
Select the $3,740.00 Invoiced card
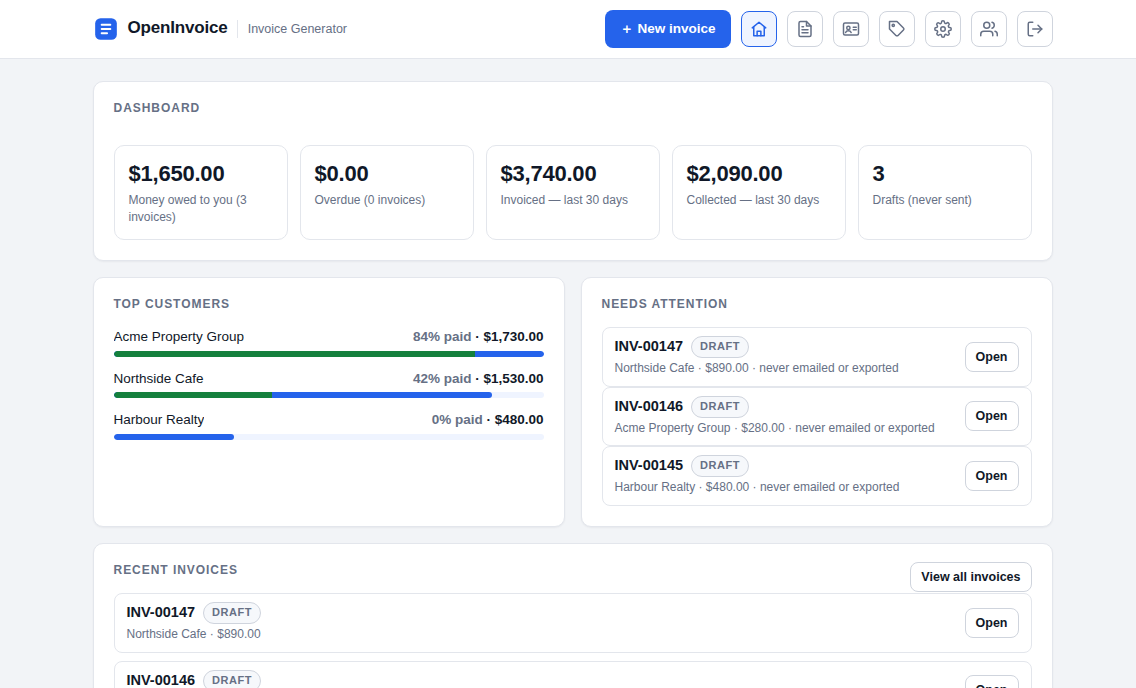(573, 193)
